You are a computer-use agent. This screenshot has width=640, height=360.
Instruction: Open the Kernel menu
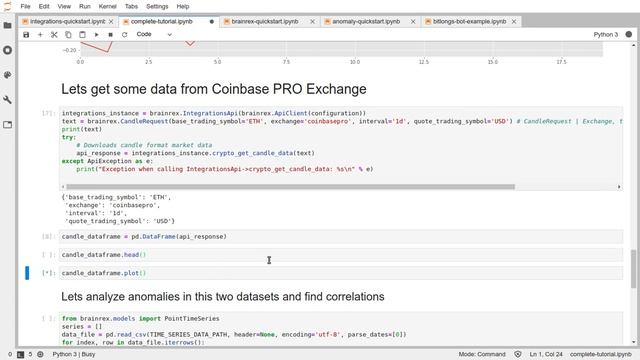[107, 7]
